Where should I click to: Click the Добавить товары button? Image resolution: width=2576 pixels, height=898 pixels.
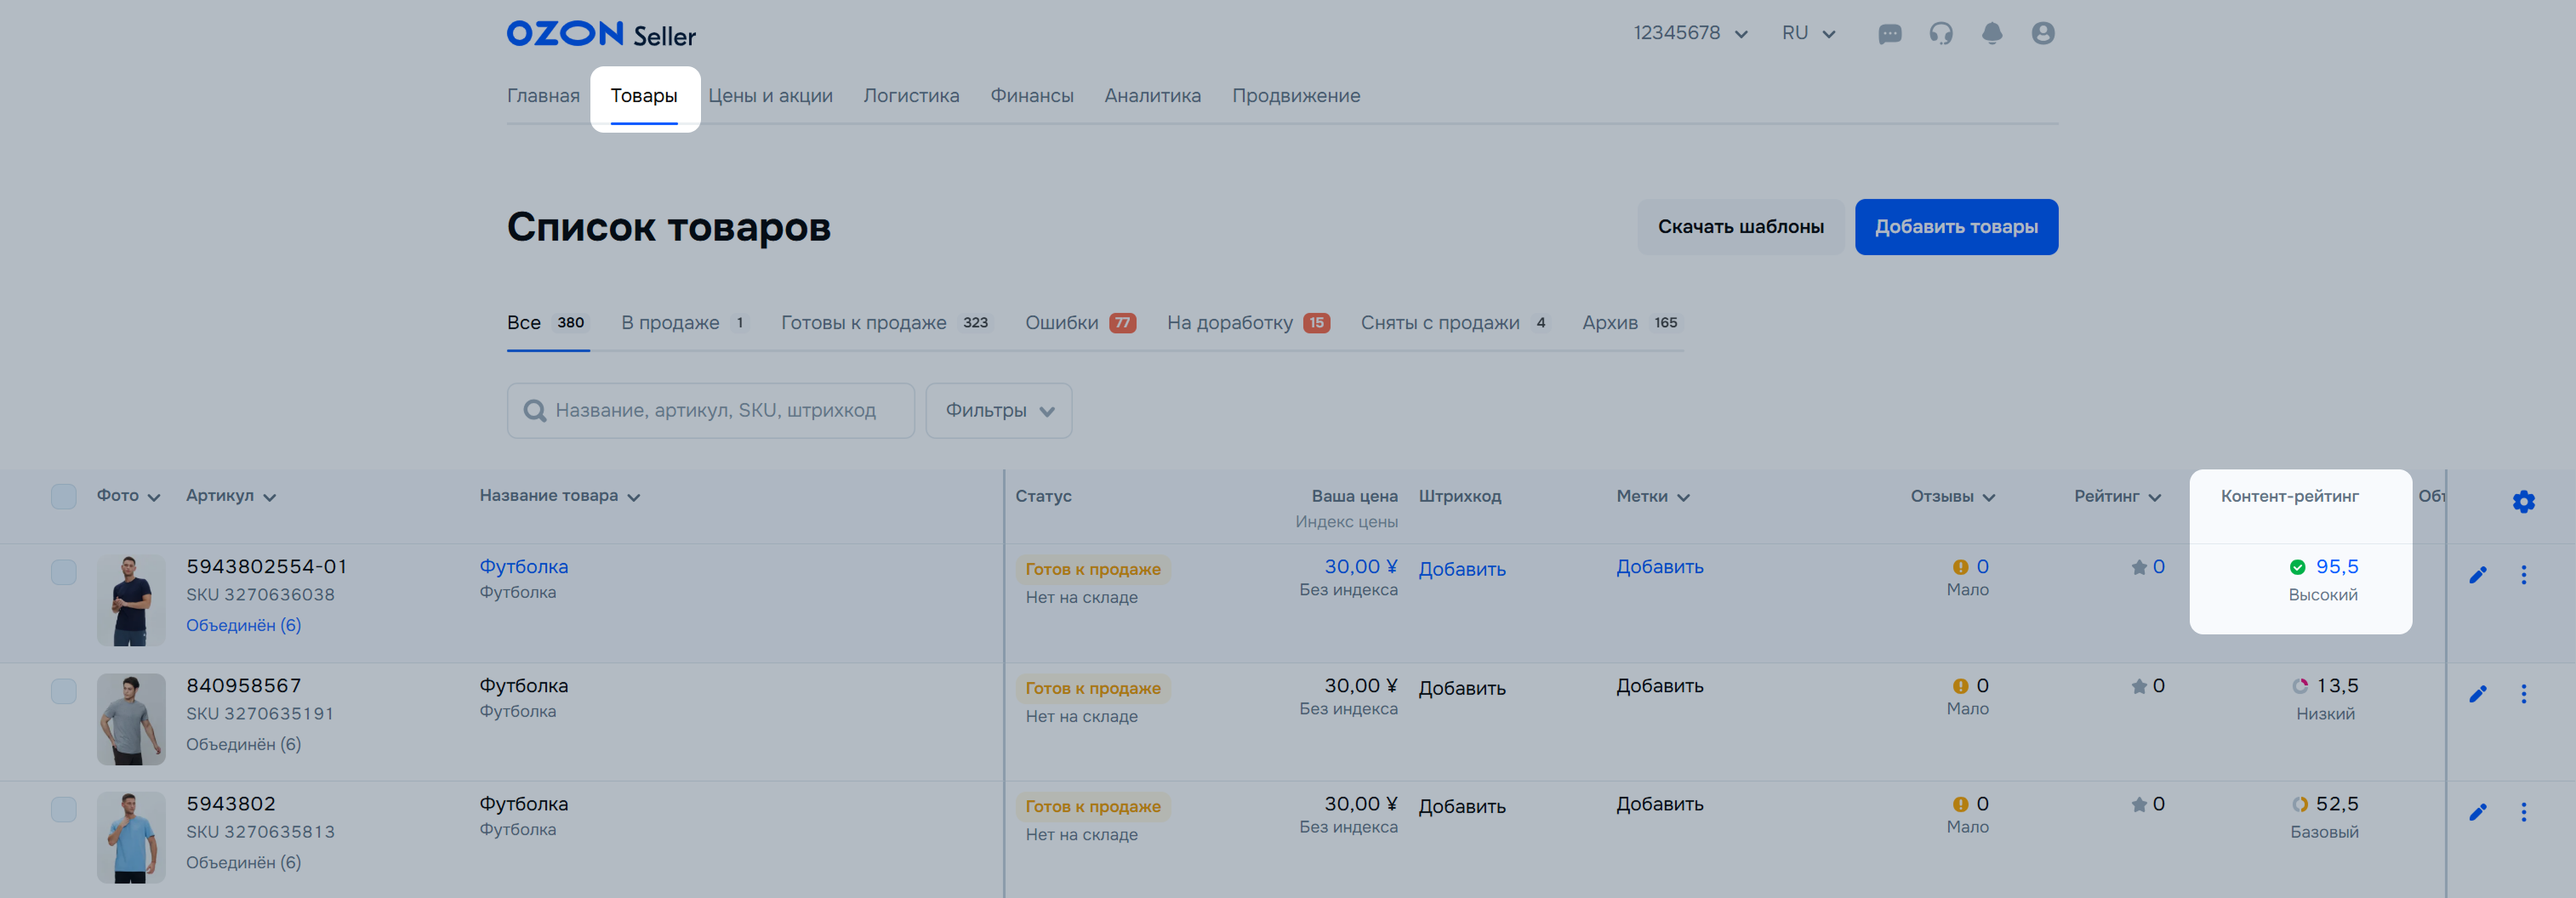(1955, 227)
